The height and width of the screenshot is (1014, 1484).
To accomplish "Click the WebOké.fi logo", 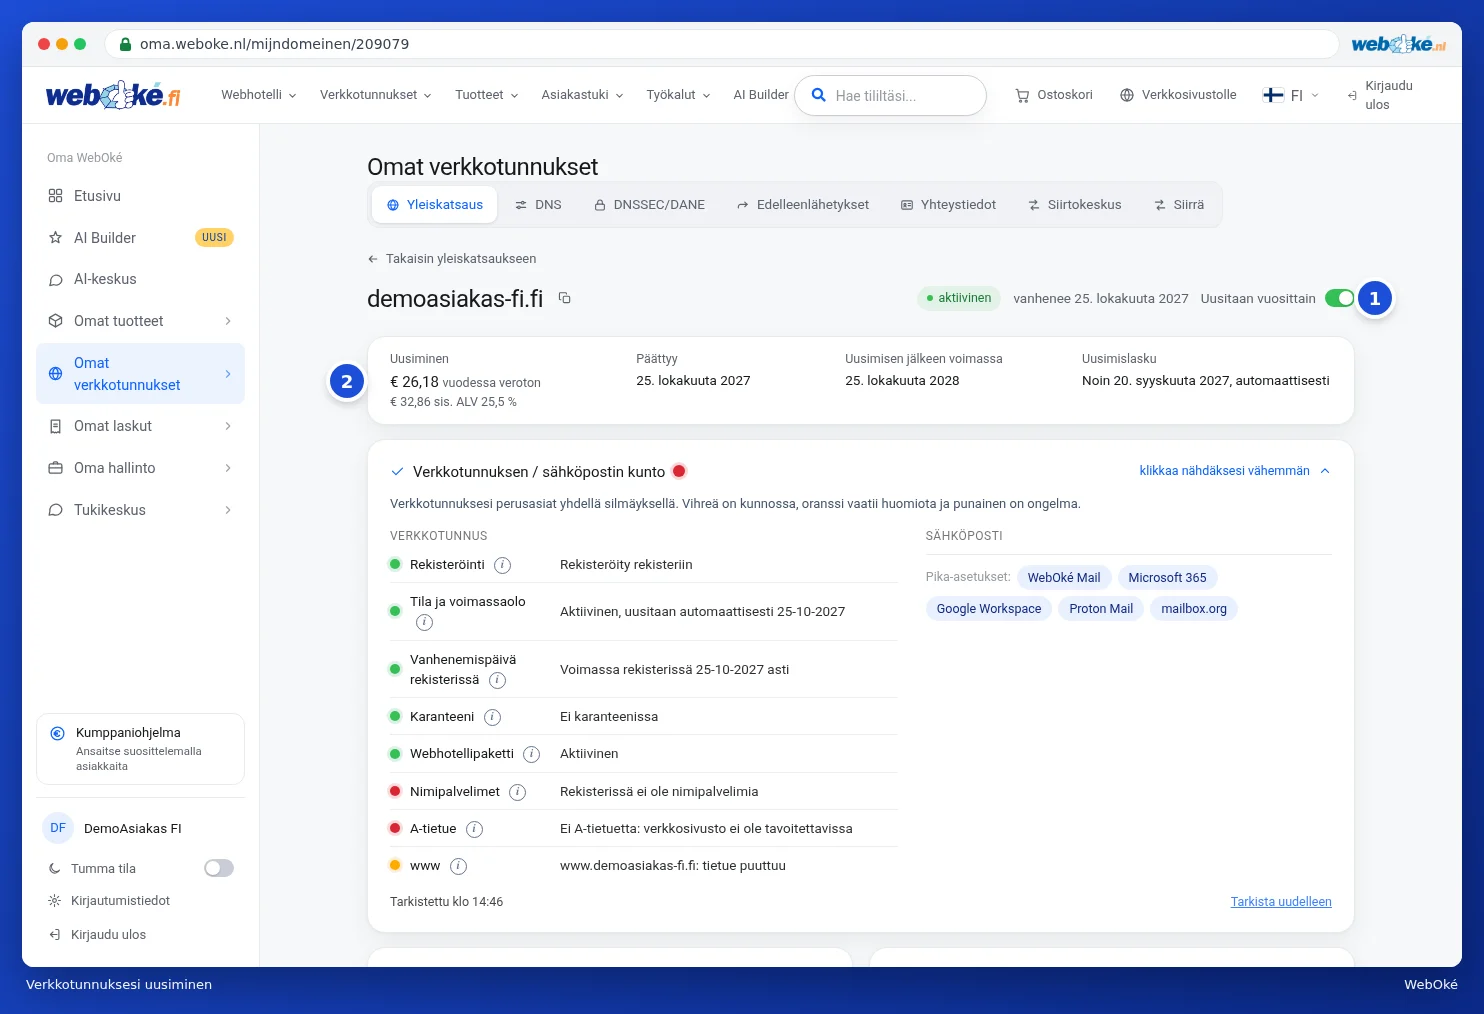I will pos(113,95).
